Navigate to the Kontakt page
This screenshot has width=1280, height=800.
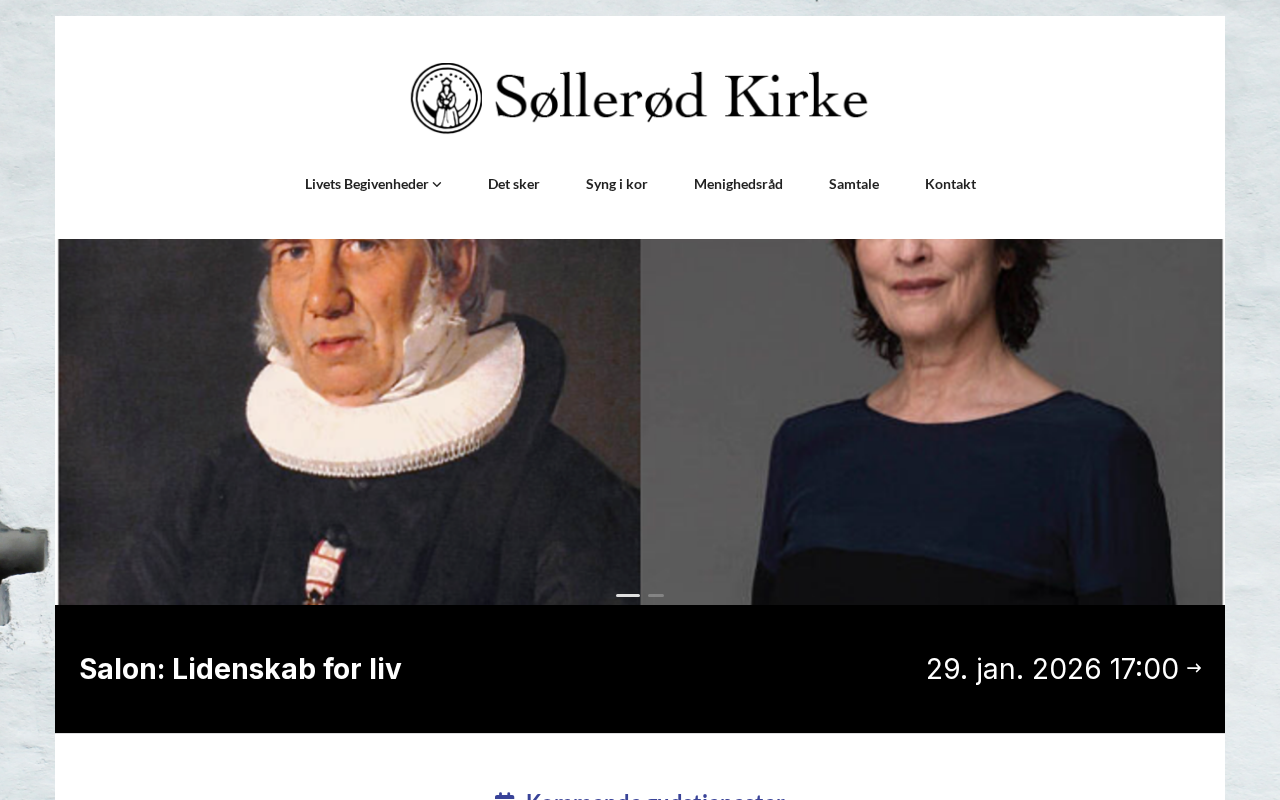(950, 184)
